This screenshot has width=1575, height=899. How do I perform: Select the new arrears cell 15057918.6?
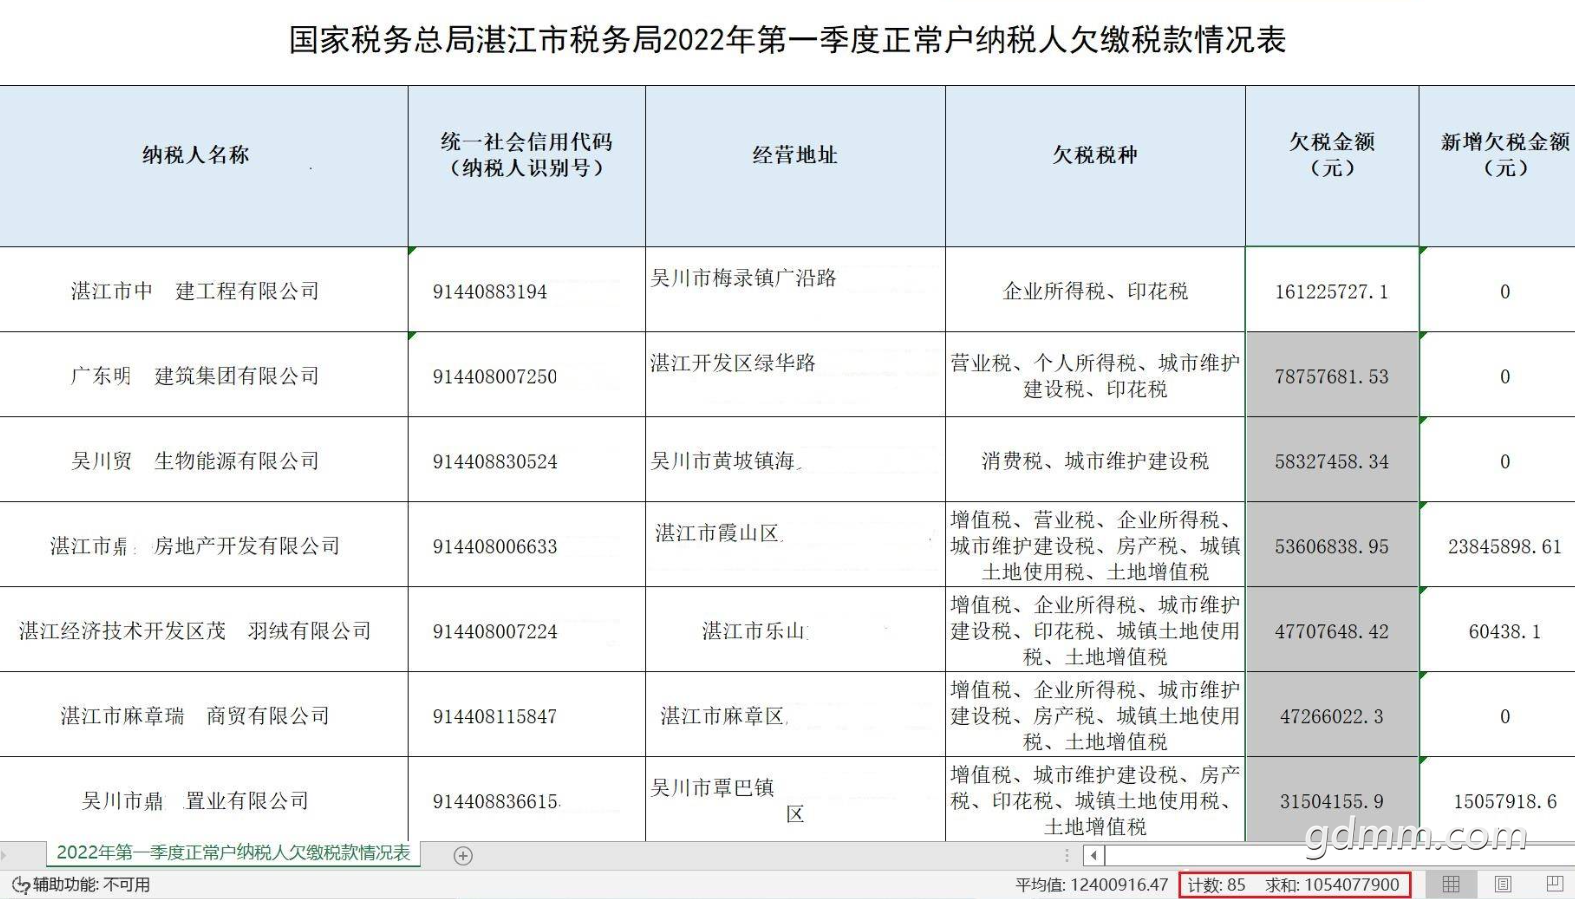[x=1497, y=799]
